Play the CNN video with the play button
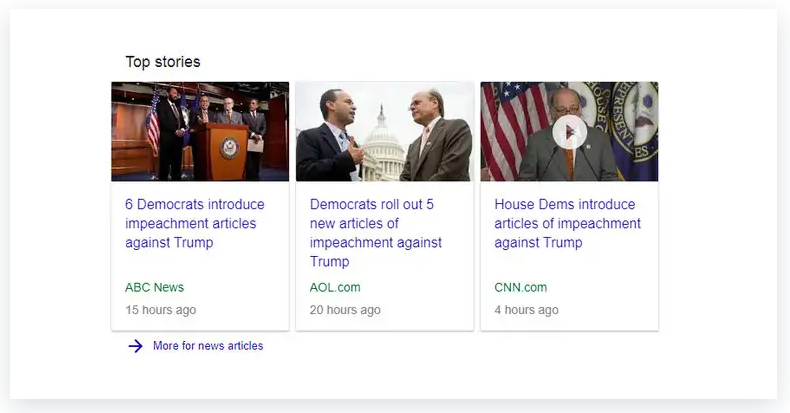 569,132
